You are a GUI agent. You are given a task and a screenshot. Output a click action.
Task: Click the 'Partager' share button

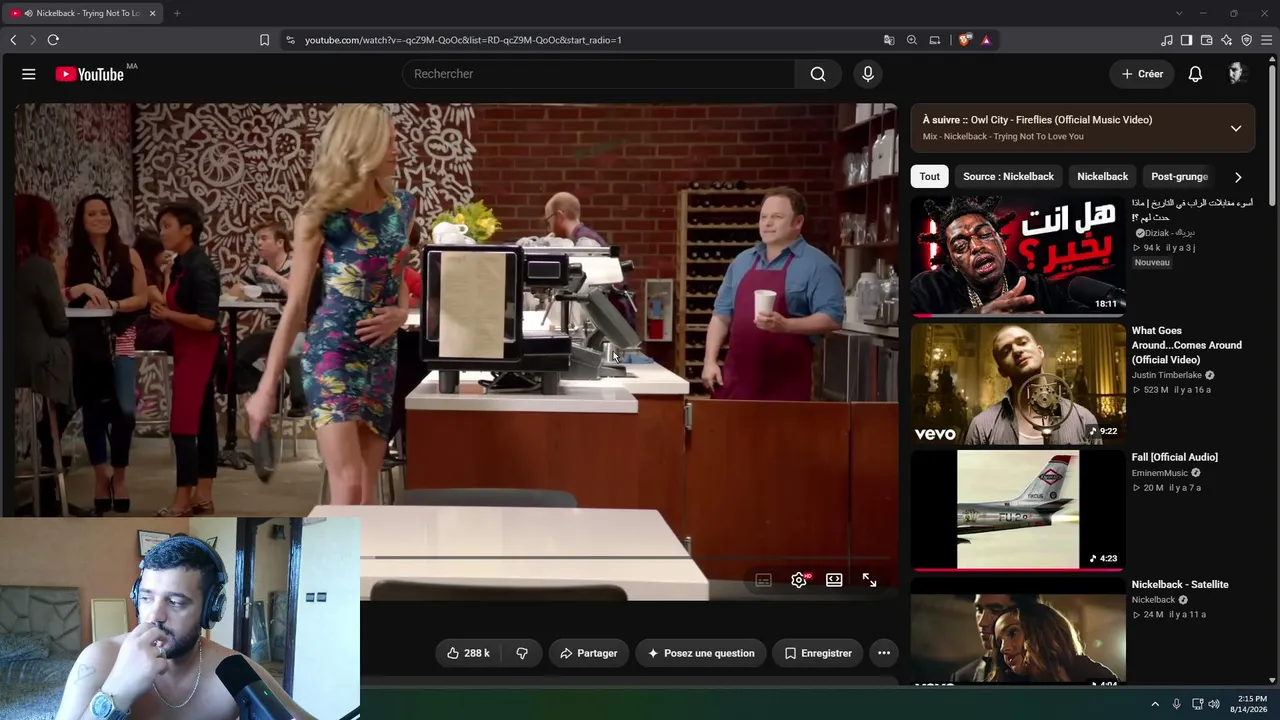click(x=588, y=653)
